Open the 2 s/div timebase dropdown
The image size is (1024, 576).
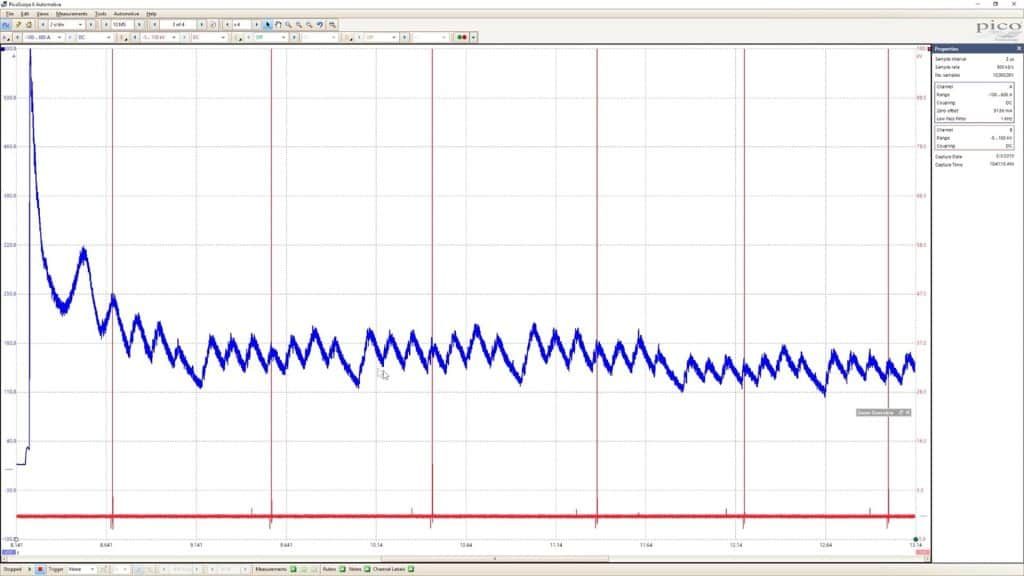pyautogui.click(x=67, y=24)
